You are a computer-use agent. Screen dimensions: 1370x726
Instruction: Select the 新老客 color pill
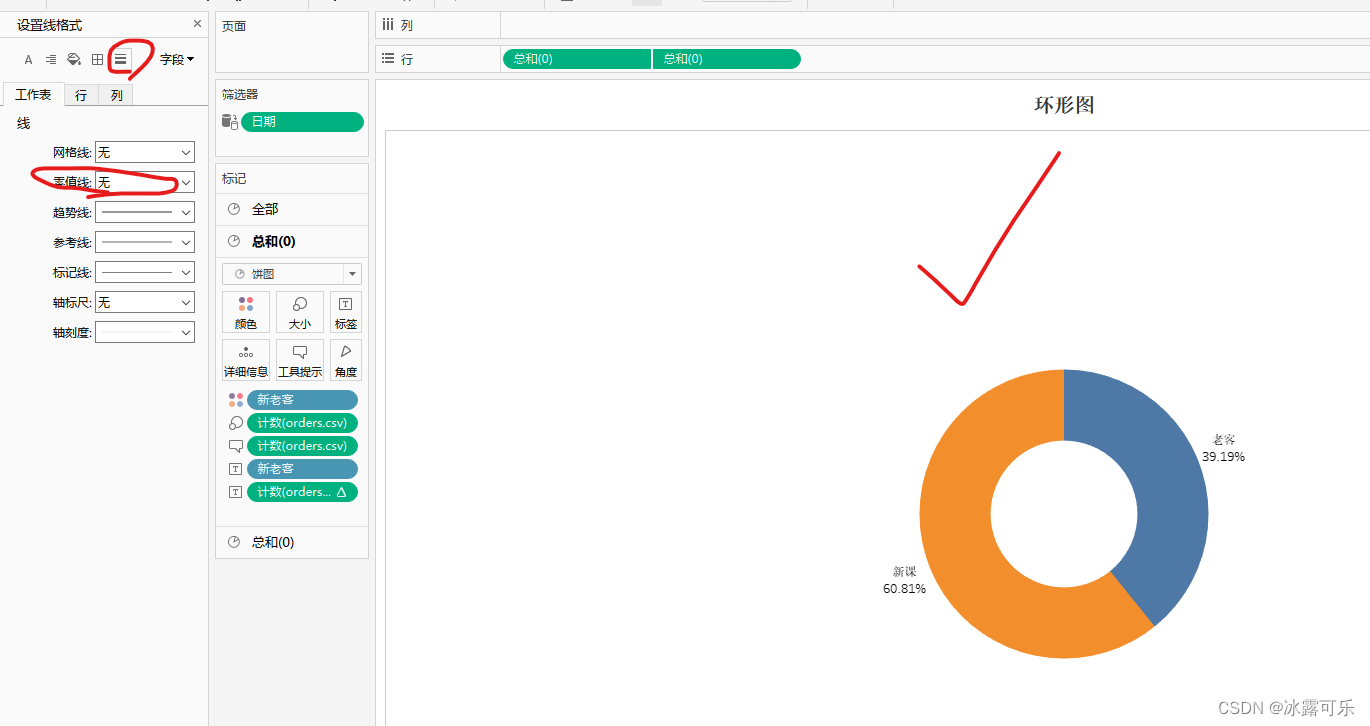click(302, 400)
